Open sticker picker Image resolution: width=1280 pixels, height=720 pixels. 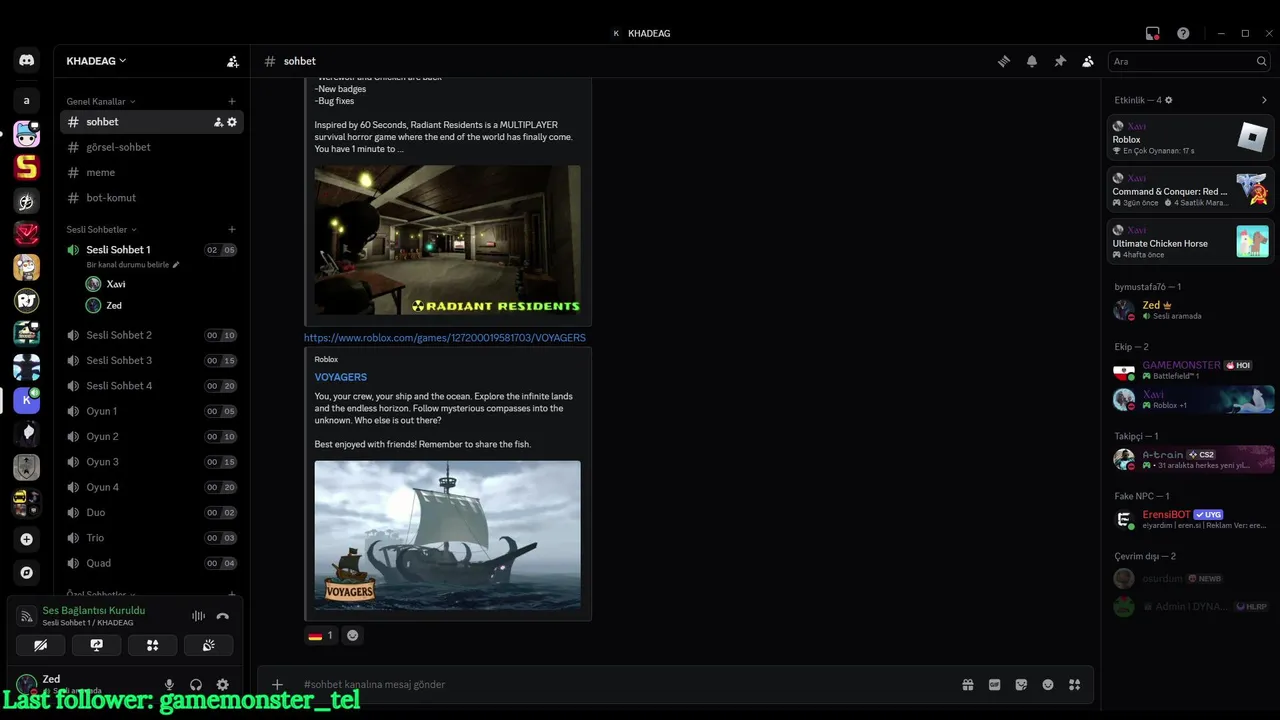1021,685
